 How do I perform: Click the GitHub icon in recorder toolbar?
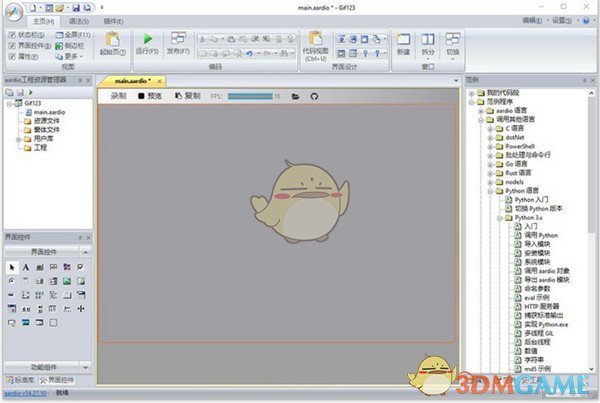click(x=314, y=96)
